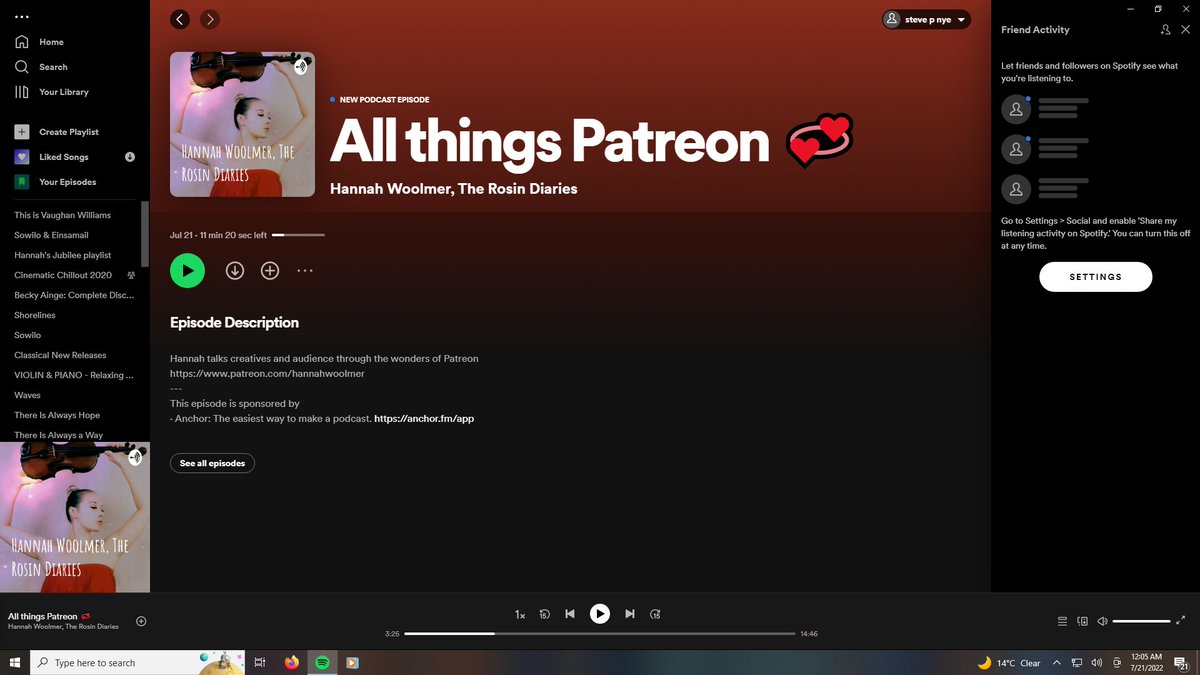The image size is (1200, 675).
Task: Open the Windows Start menu
Action: click(x=15, y=662)
